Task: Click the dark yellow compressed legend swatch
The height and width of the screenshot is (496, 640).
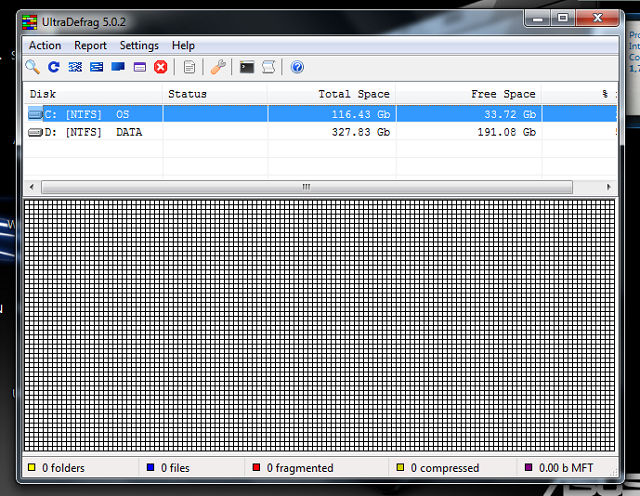Action: coord(400,467)
